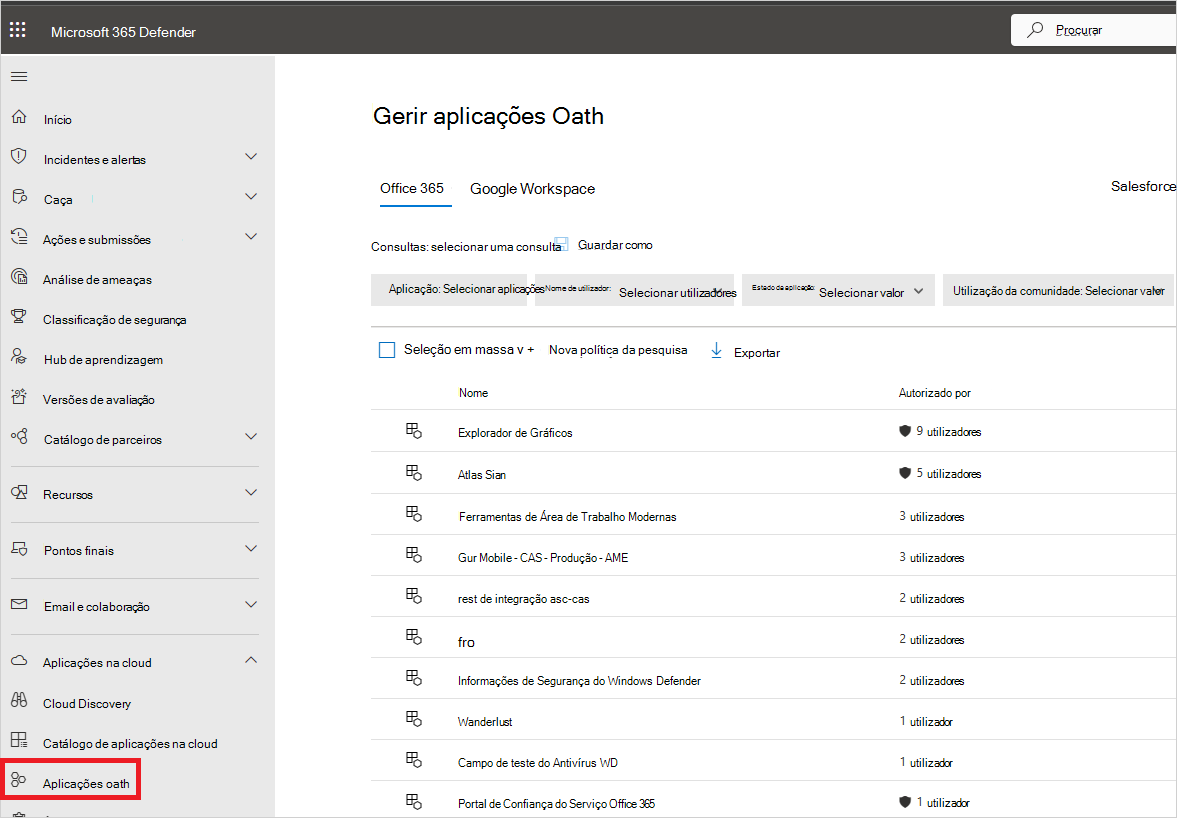Click the Exportar download icon
Image resolution: width=1177 pixels, height=818 pixels.
(x=716, y=351)
